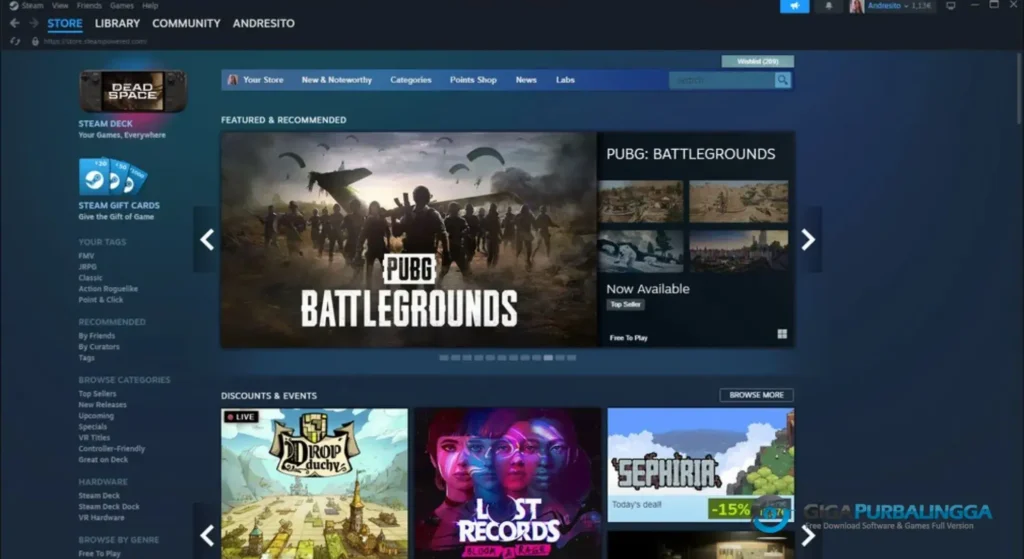Viewport: 1024px width, 559px height.
Task: Show next featured game arrow
Action: coord(808,240)
